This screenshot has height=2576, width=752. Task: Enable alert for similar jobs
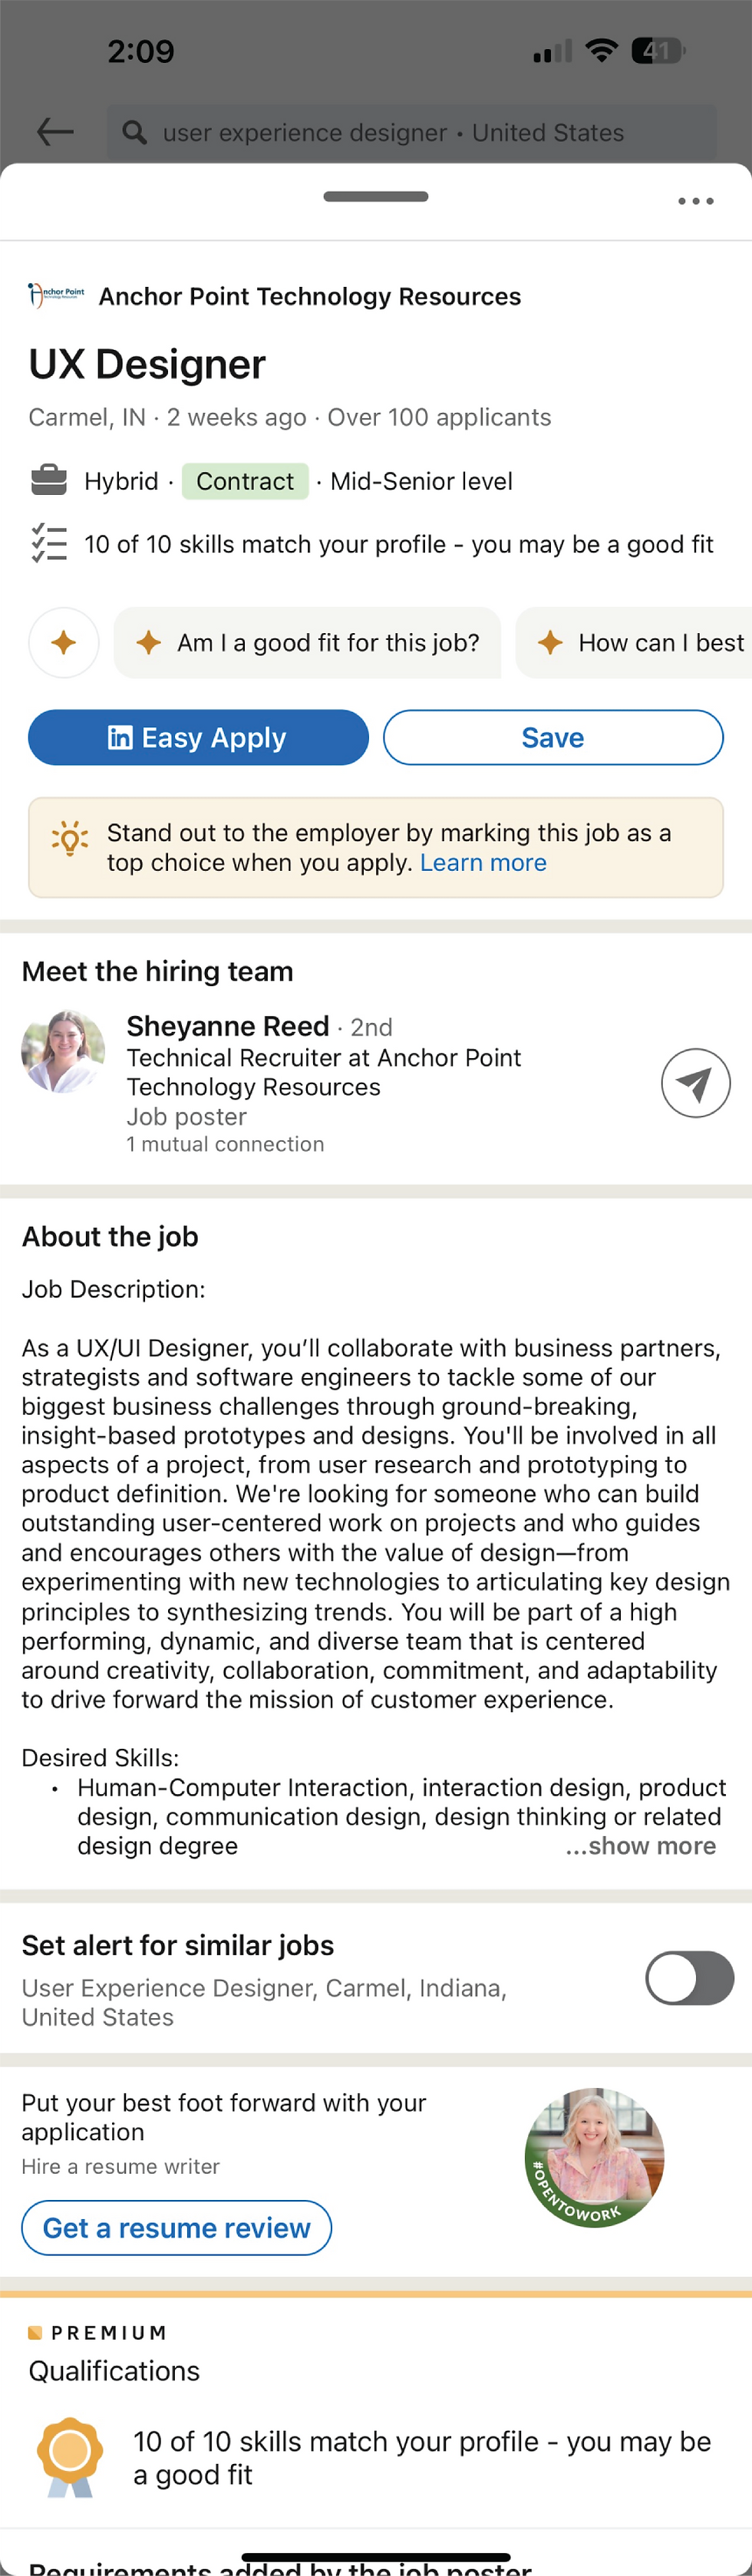click(x=689, y=1978)
